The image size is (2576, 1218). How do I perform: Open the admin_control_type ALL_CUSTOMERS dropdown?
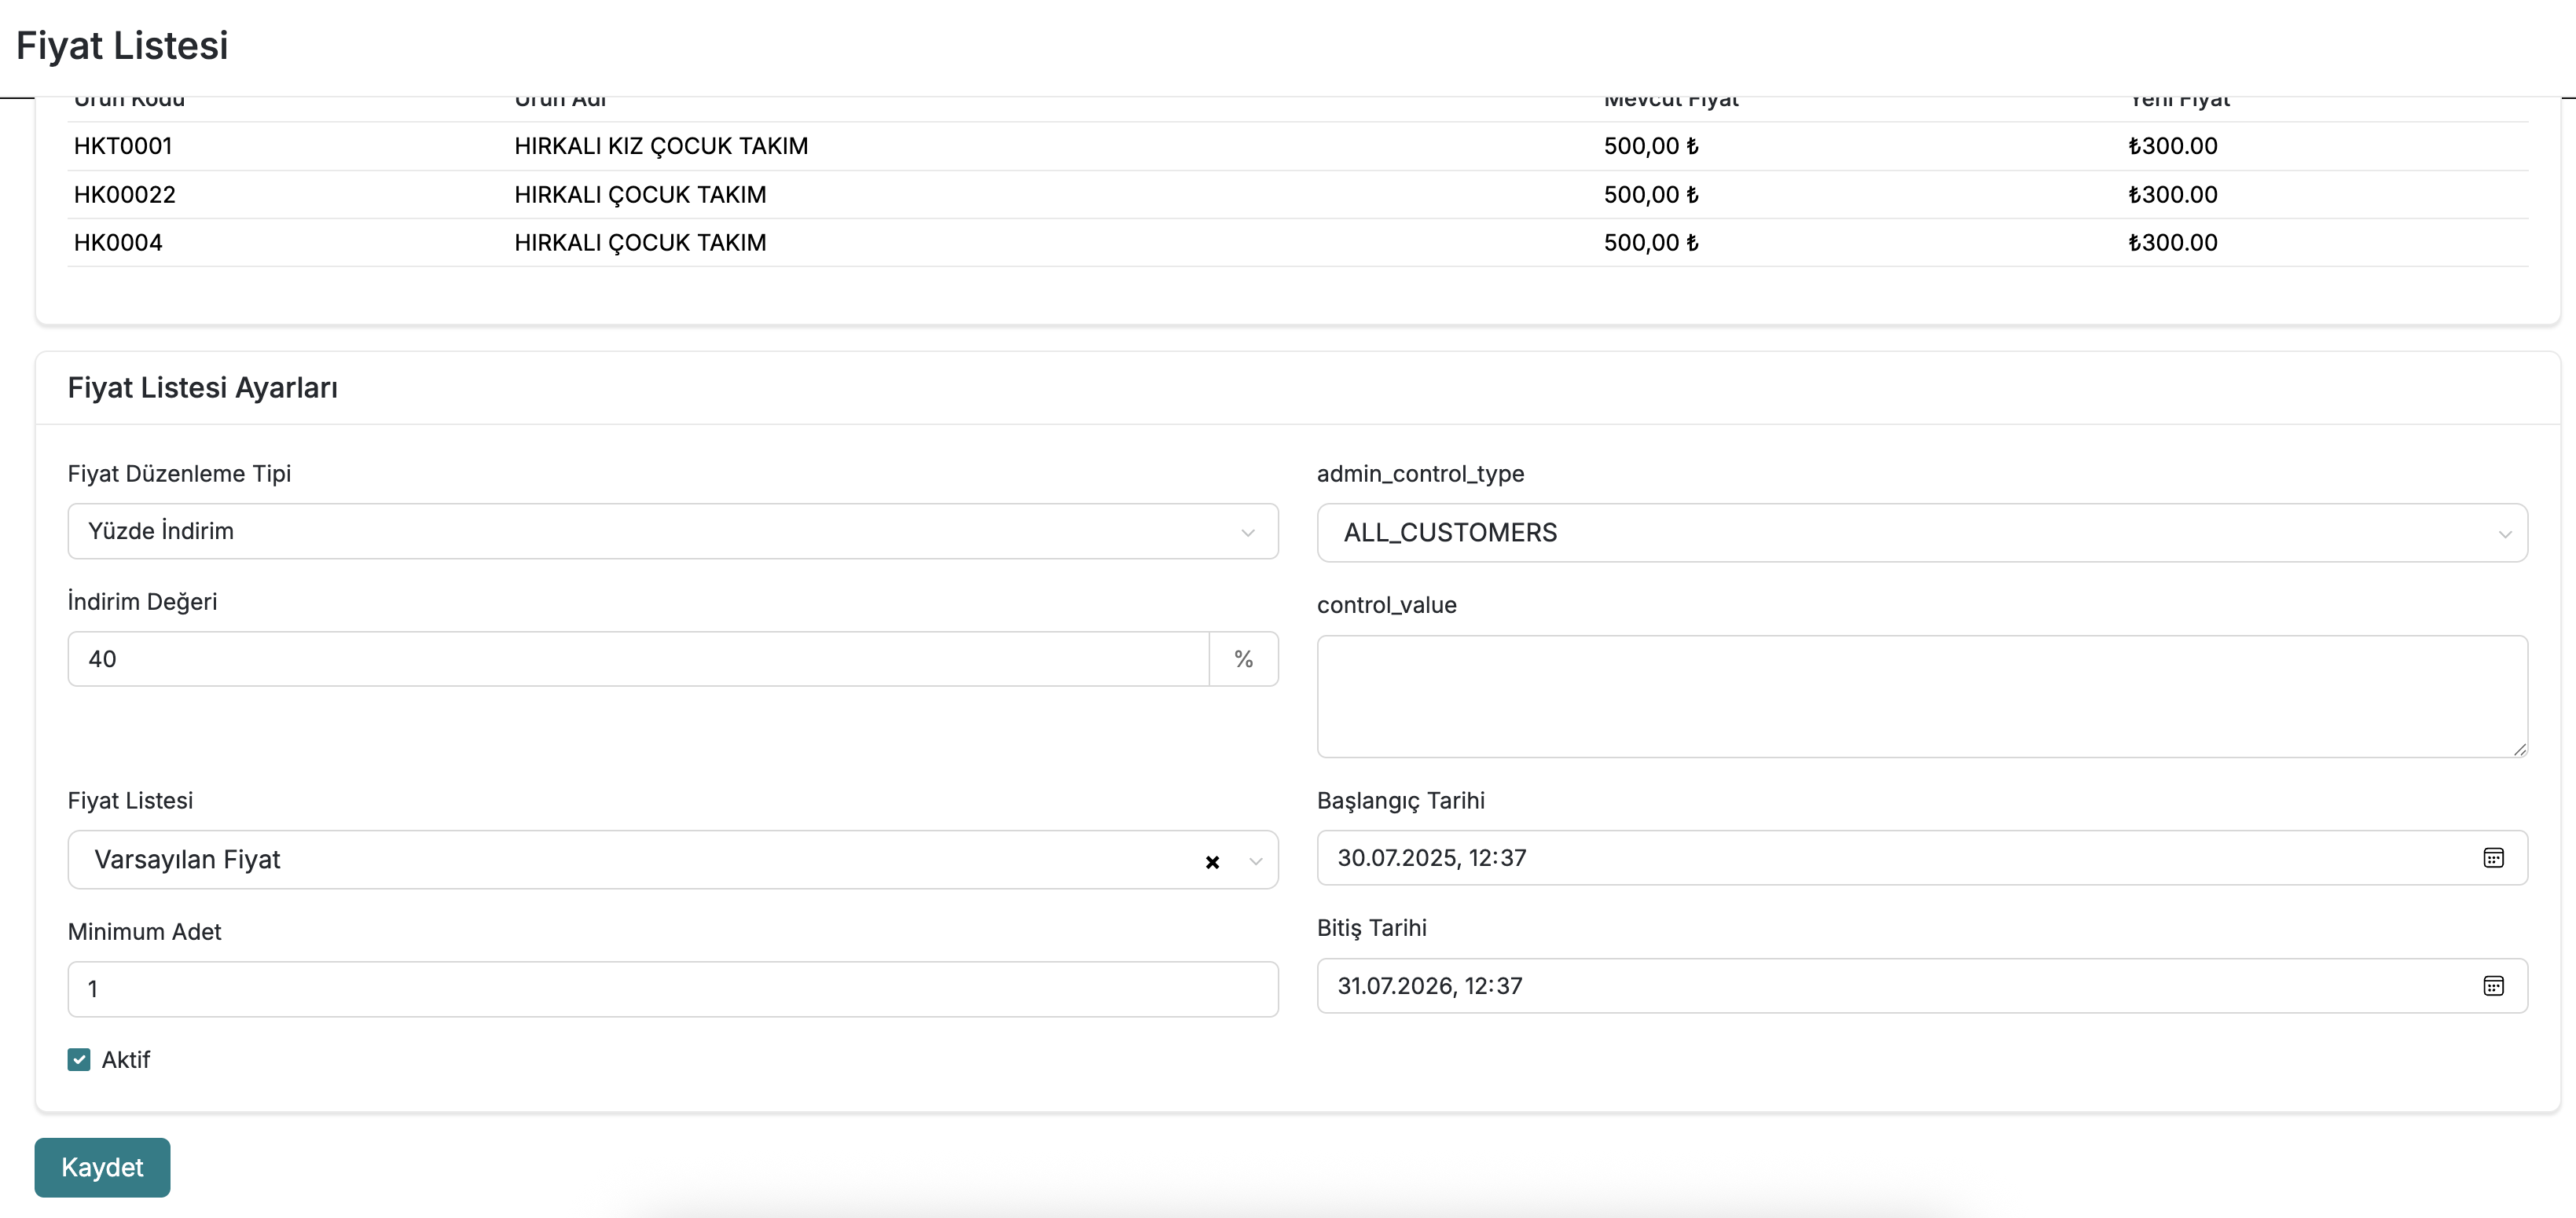click(1921, 533)
